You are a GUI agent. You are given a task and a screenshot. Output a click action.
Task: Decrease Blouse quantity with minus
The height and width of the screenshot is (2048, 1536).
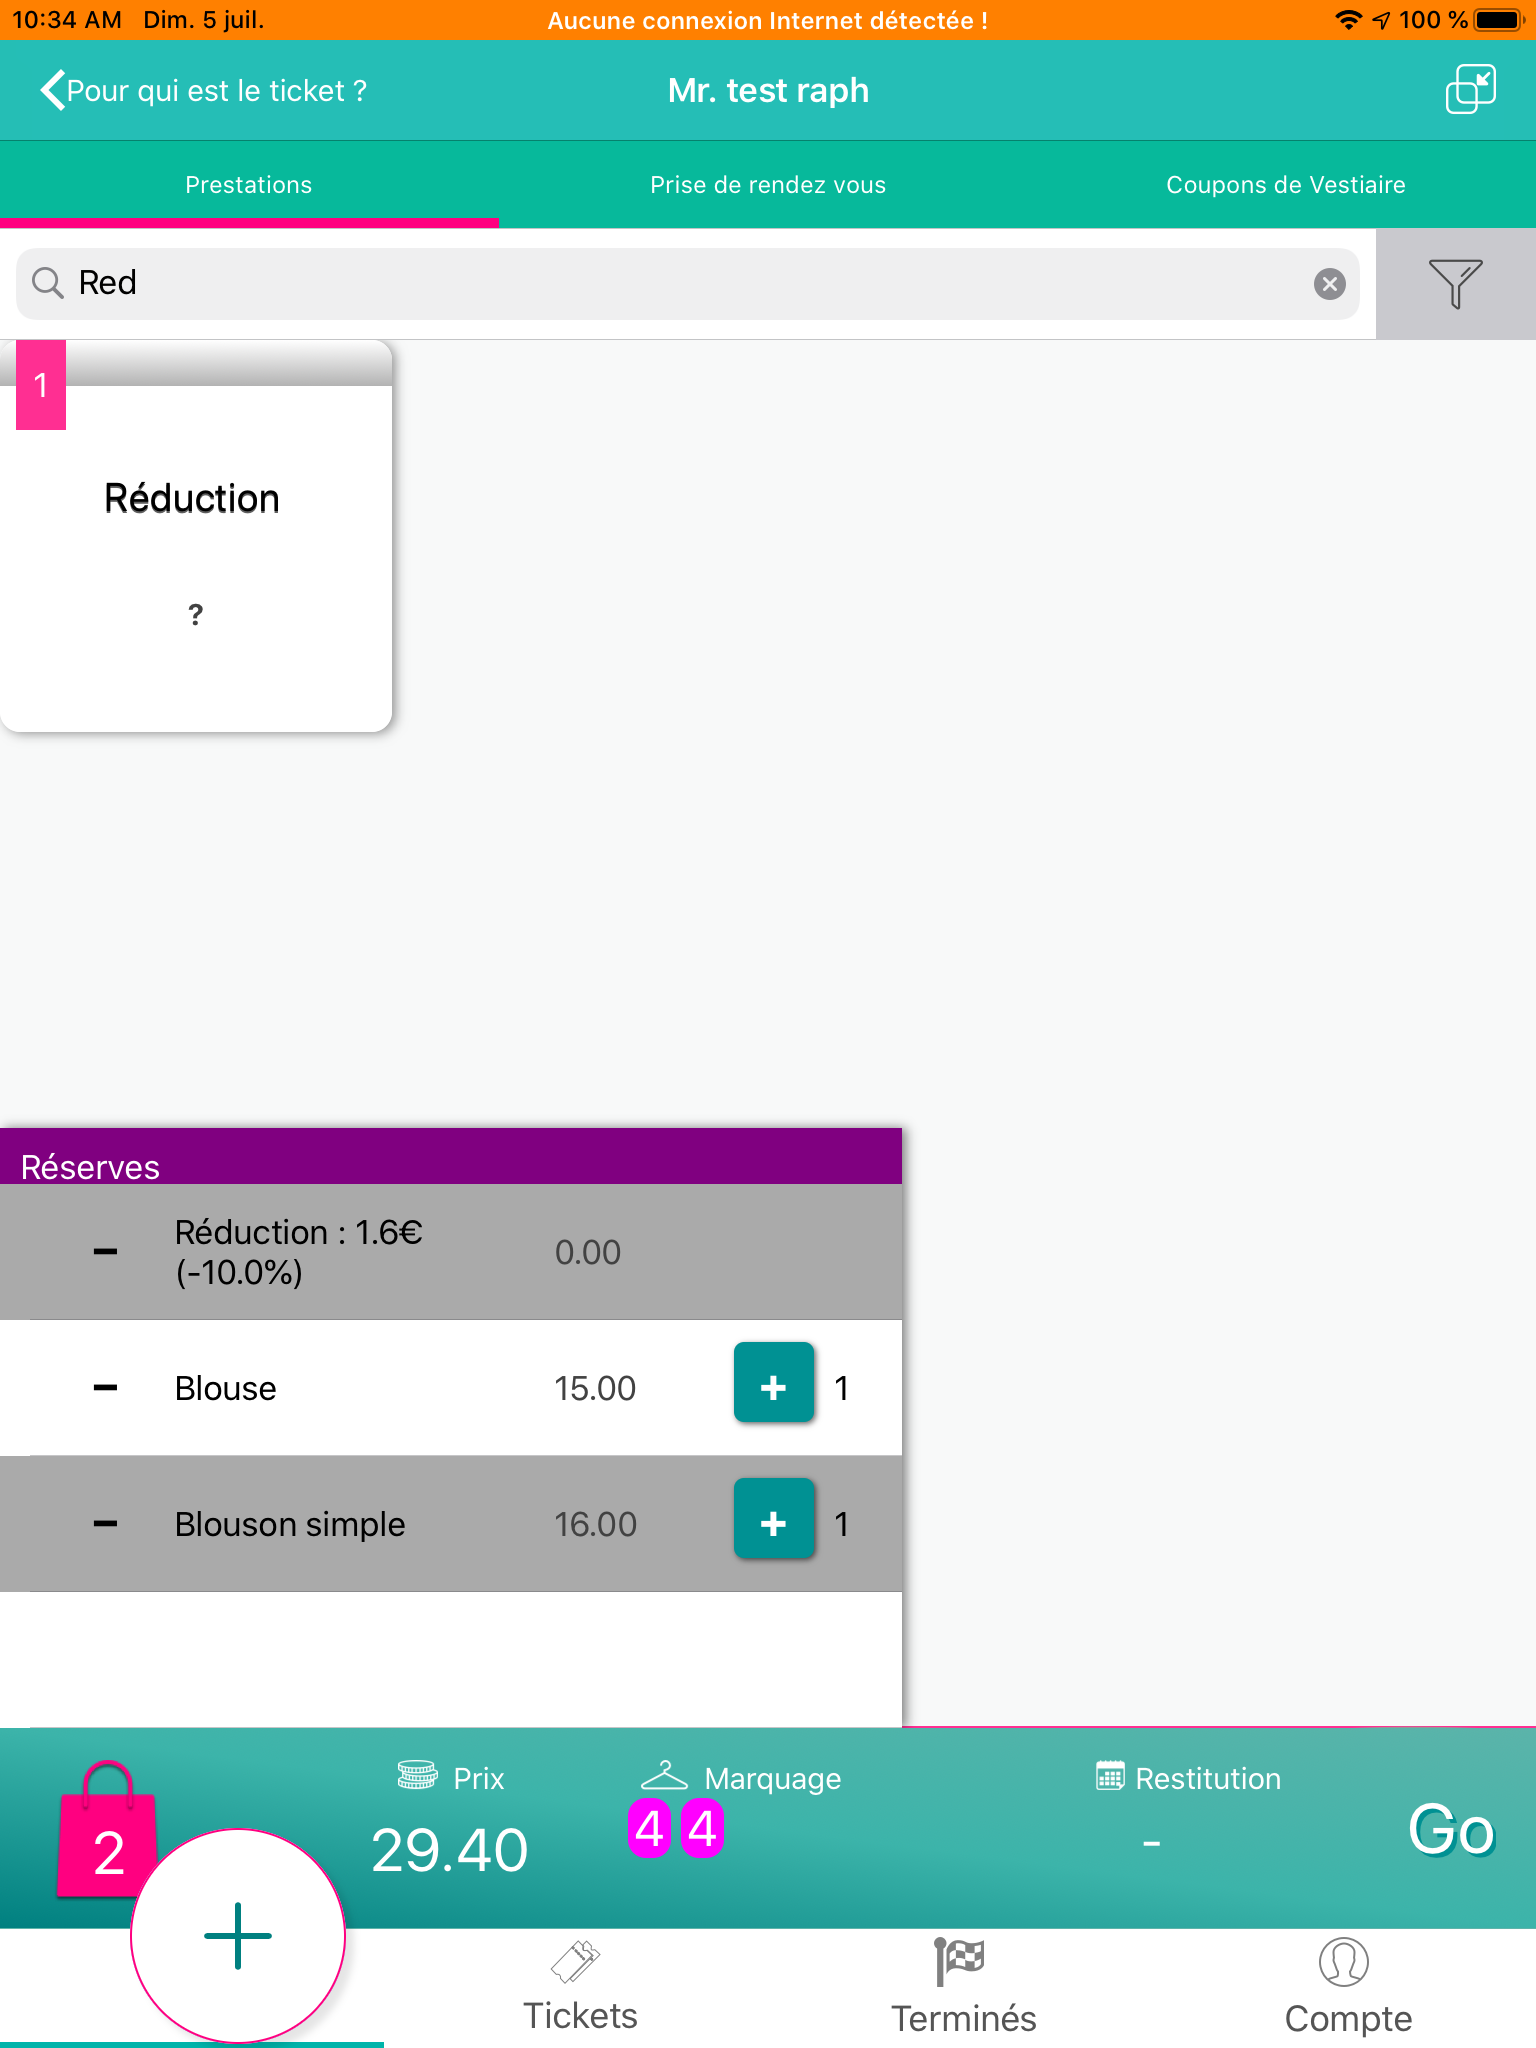click(x=105, y=1388)
